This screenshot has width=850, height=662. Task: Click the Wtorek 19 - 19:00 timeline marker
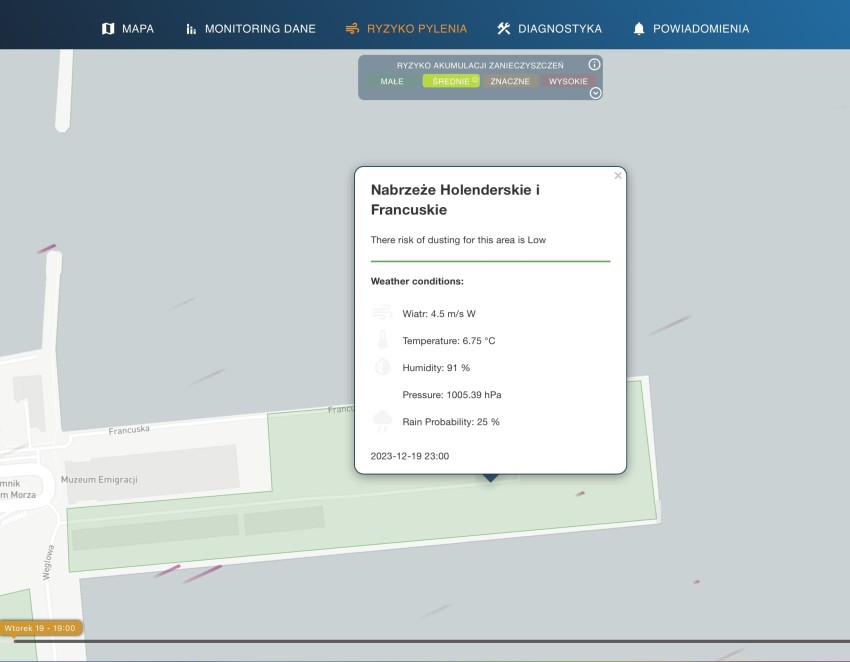(x=42, y=628)
